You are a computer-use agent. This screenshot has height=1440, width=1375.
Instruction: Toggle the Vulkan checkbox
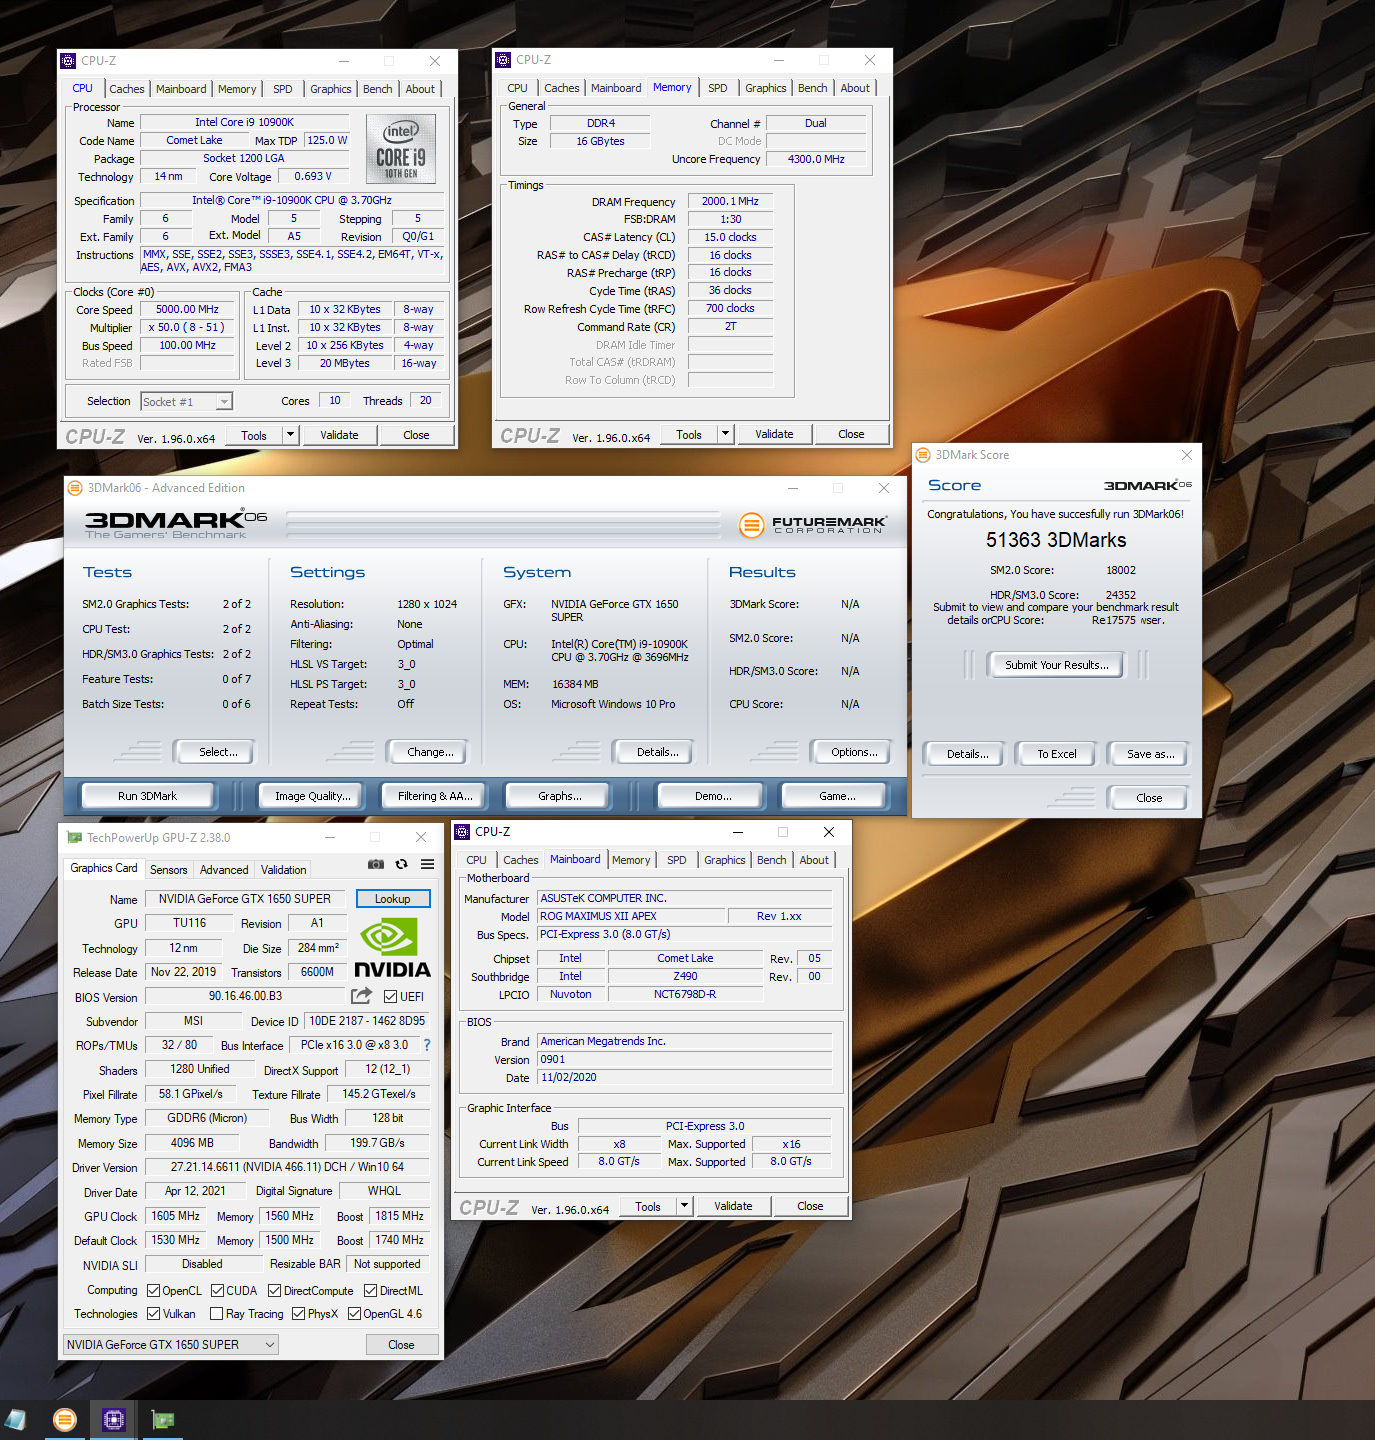(x=153, y=1314)
